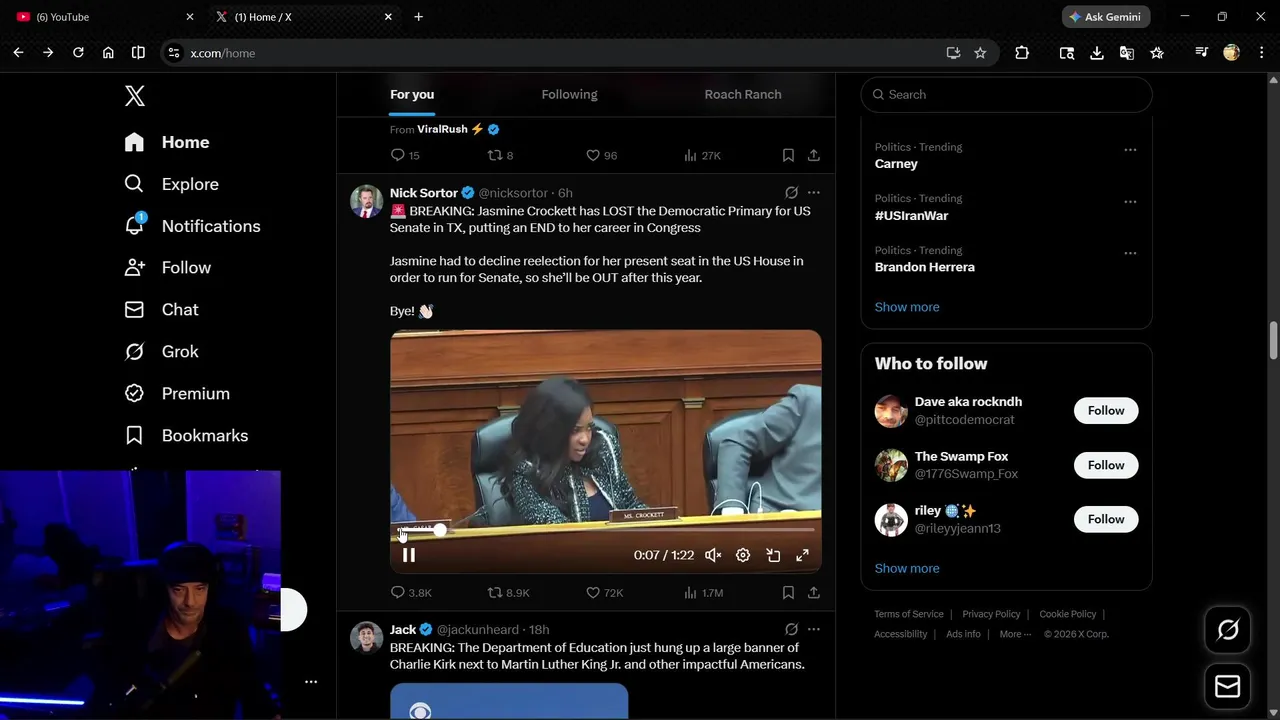This screenshot has width=1280, height=720.
Task: Open a new browser tab
Action: [419, 17]
